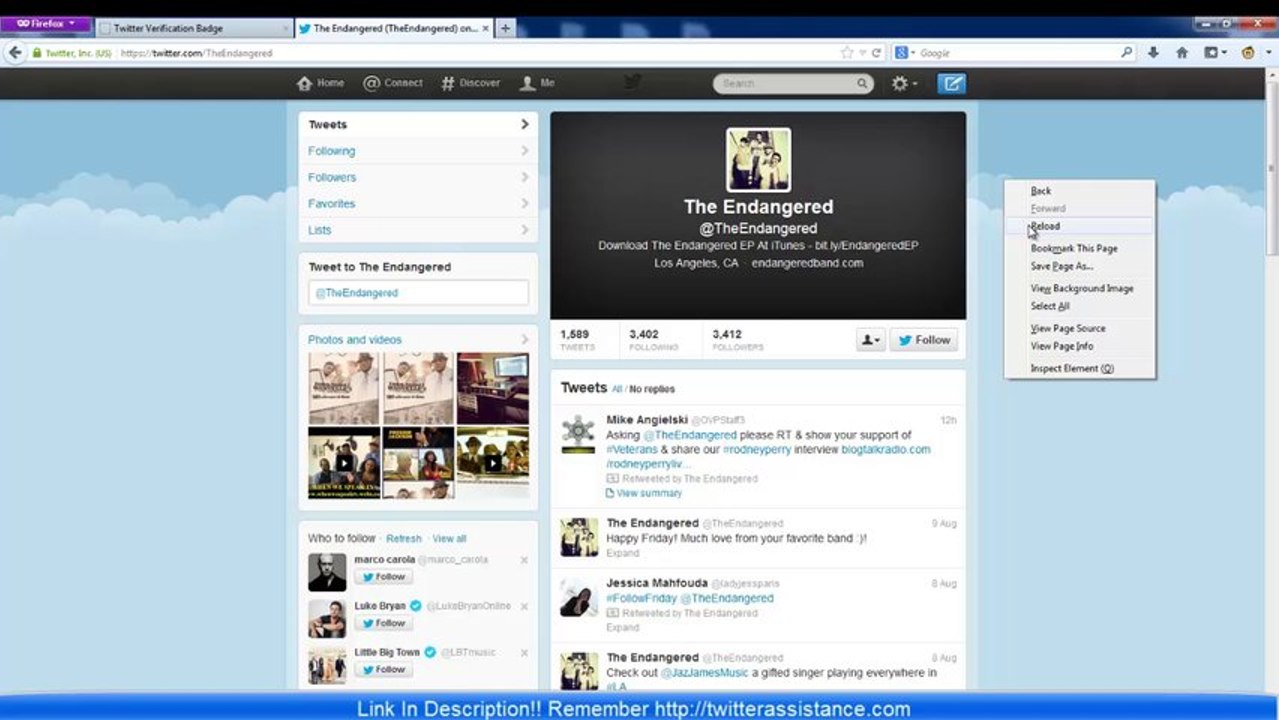Click the 3,402 following count
The image size is (1279, 720).
click(653, 340)
